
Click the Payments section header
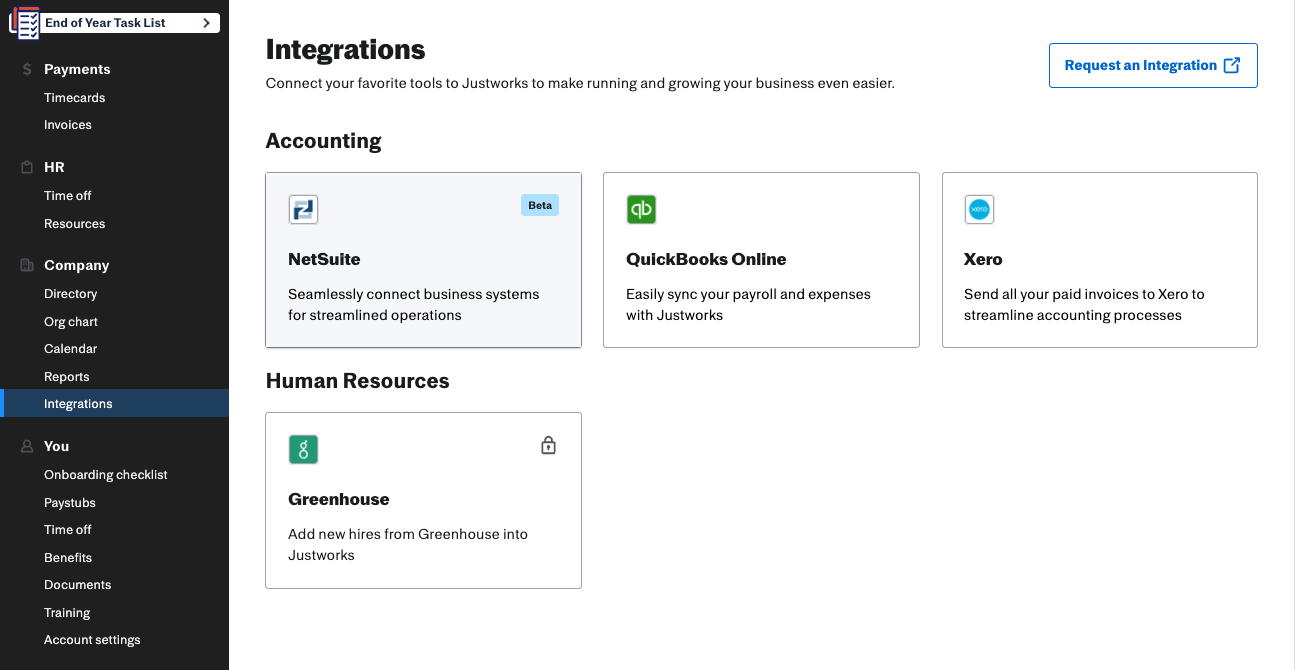[x=77, y=70]
